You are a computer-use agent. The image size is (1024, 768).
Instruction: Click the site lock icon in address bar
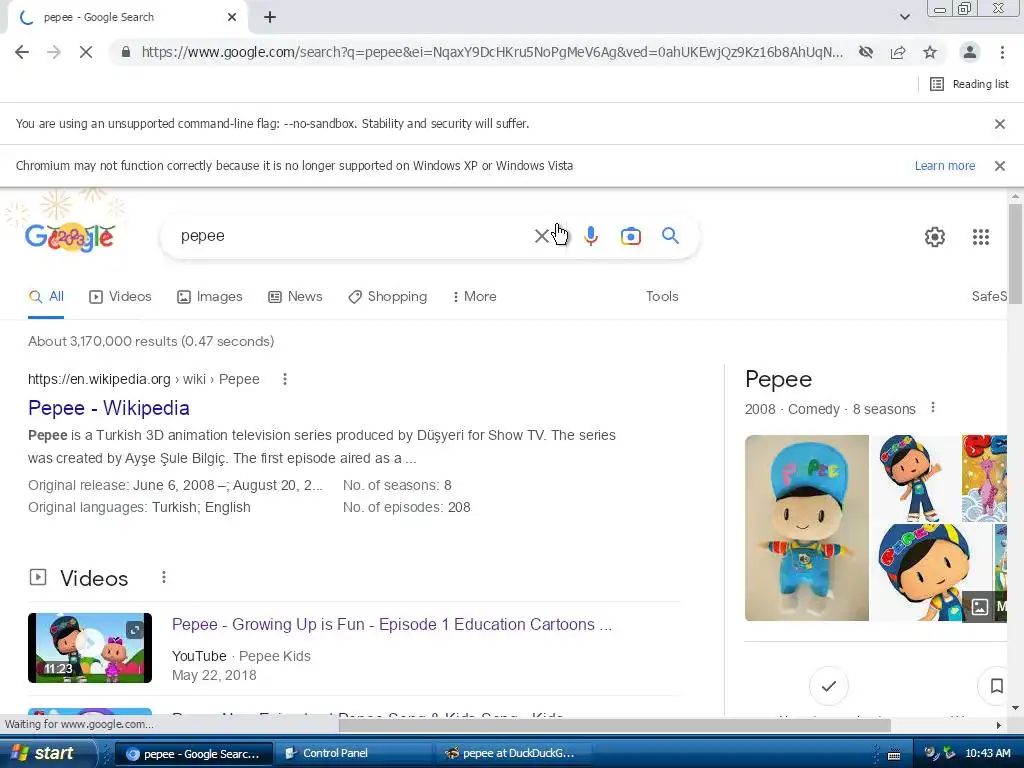[x=126, y=52]
